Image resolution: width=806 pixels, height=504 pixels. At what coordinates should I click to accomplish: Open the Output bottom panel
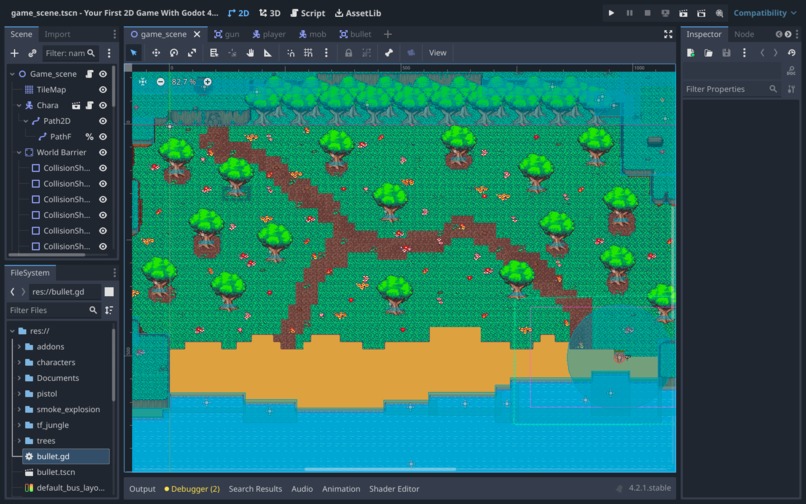(x=142, y=489)
